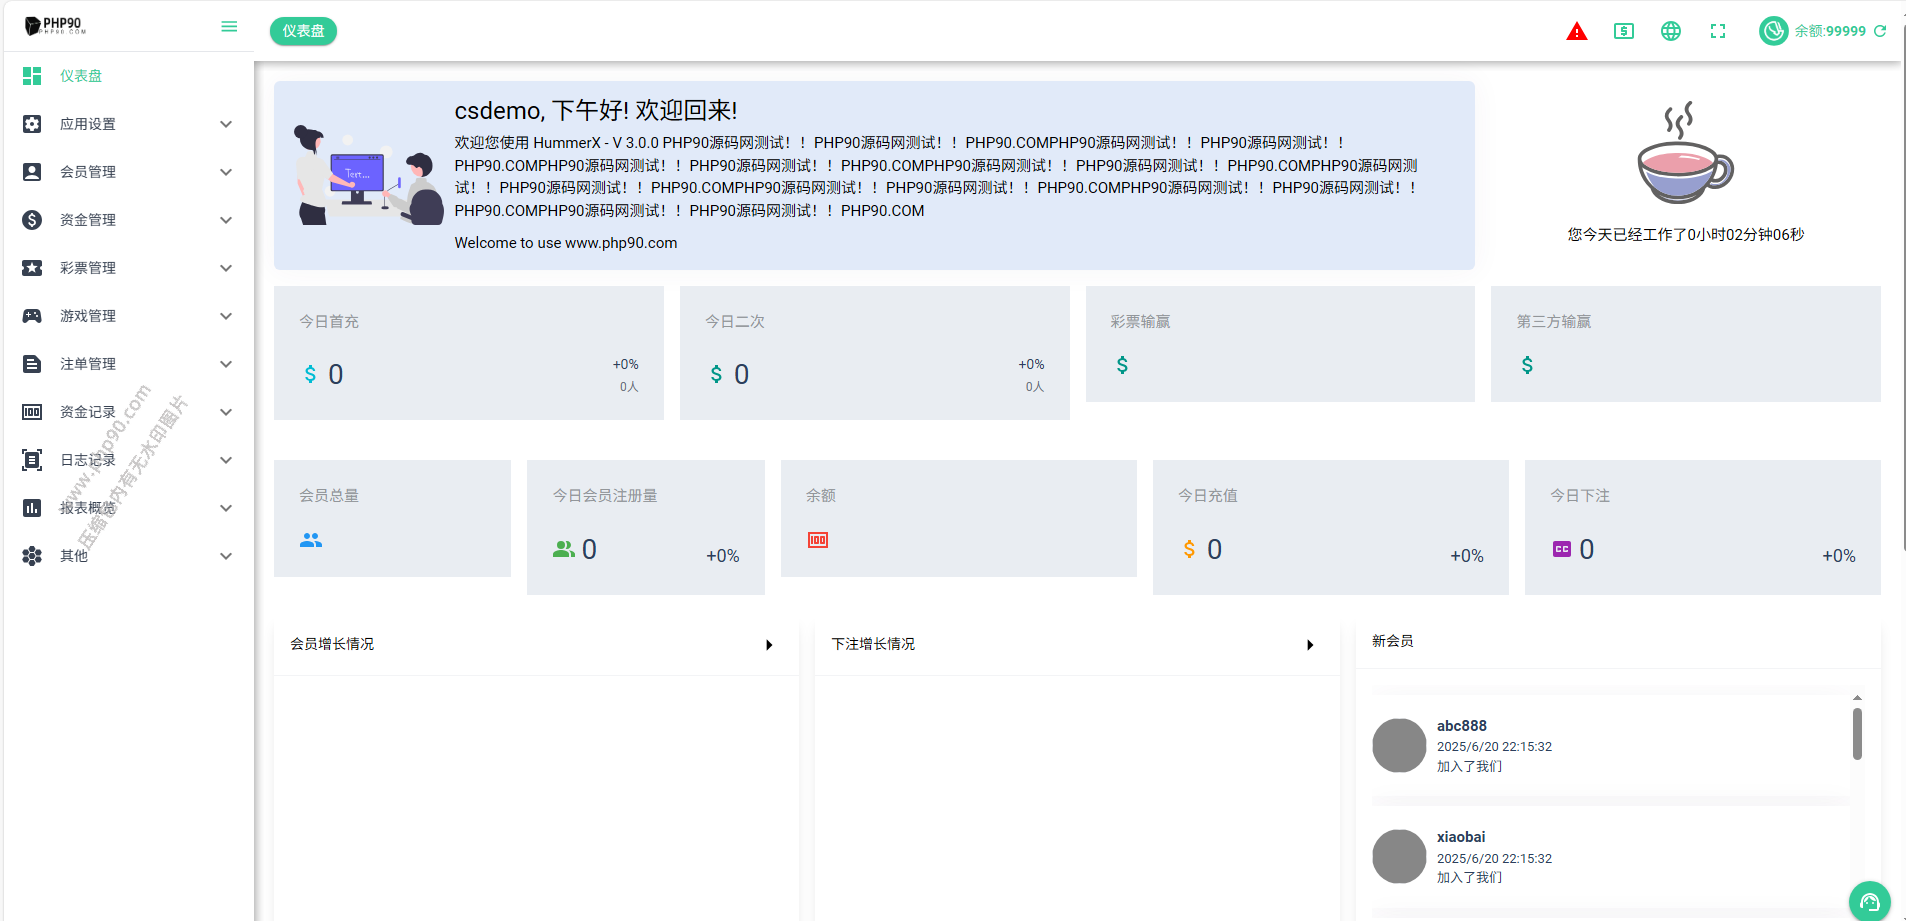Click the red warning triangle icon
Viewport: 1906px width, 921px height.
1576,32
